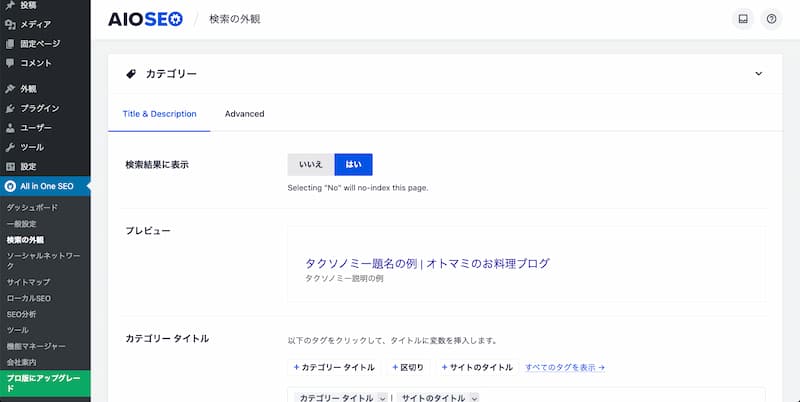Click into the カテゴリー タイトル input field
Viewport: 800px width, 402px height.
pyautogui.click(x=526, y=395)
